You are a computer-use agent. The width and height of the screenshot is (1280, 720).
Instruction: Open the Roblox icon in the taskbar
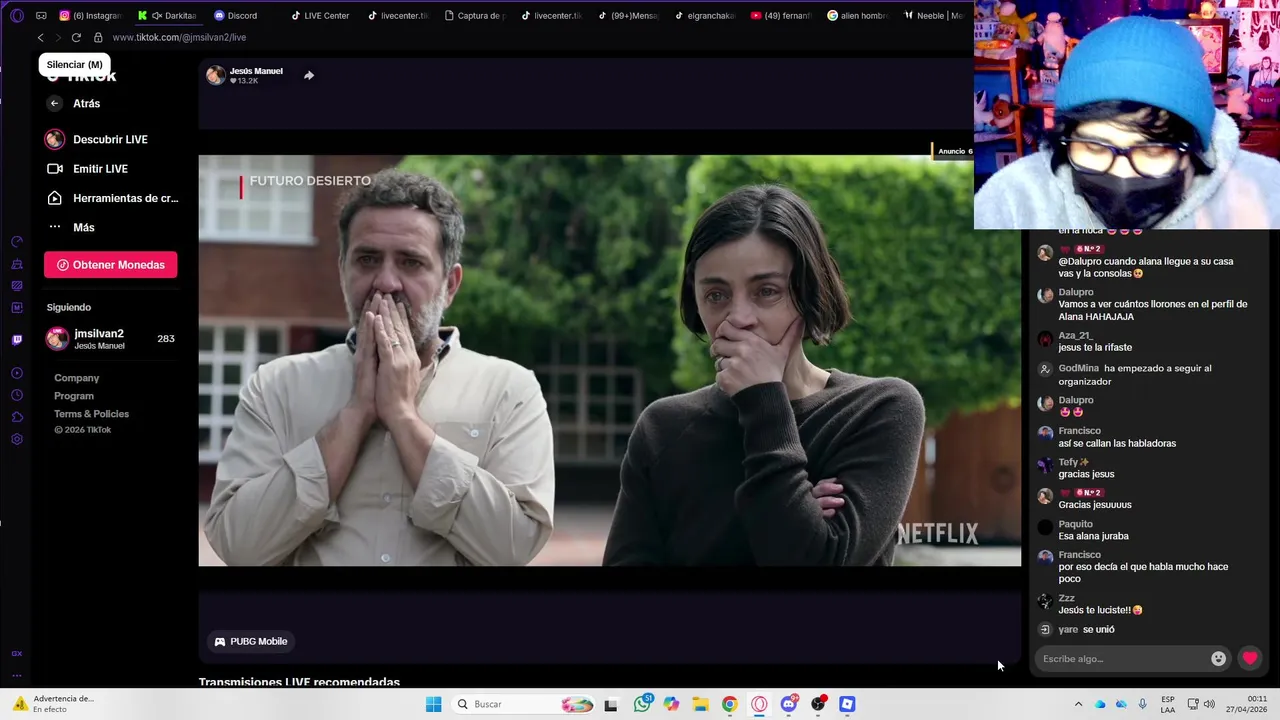click(x=847, y=704)
